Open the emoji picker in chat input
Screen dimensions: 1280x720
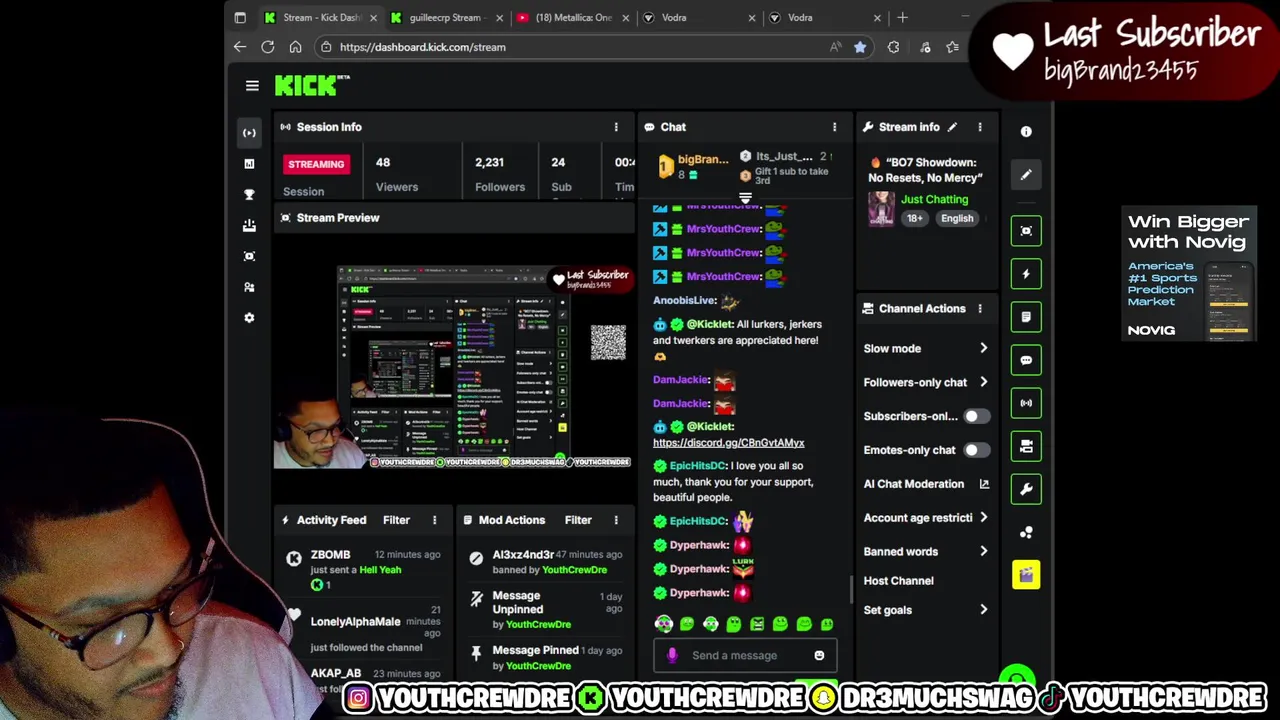(819, 656)
